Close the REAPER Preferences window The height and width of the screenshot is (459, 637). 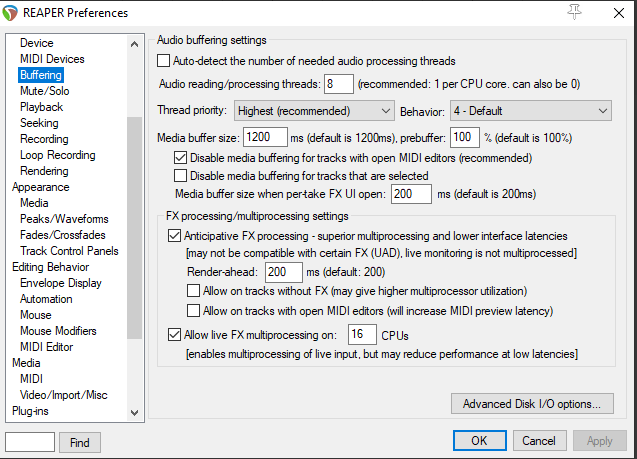[x=619, y=13]
